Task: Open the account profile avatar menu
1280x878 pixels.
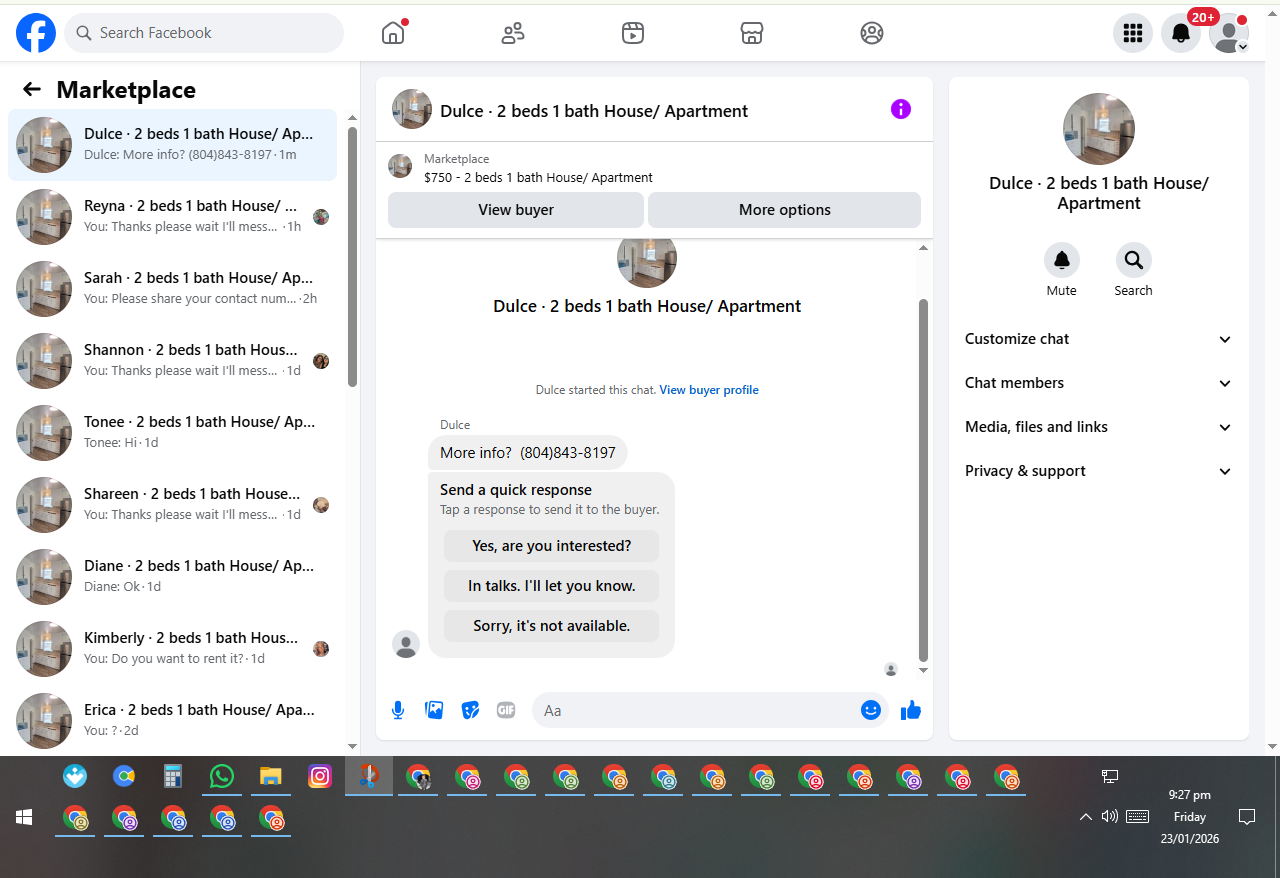Action: pos(1229,33)
